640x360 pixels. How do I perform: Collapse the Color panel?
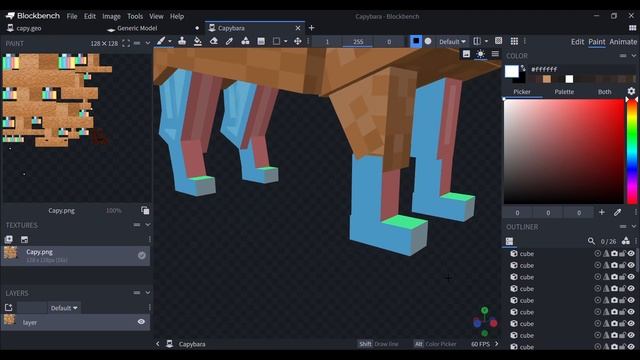[x=633, y=56]
